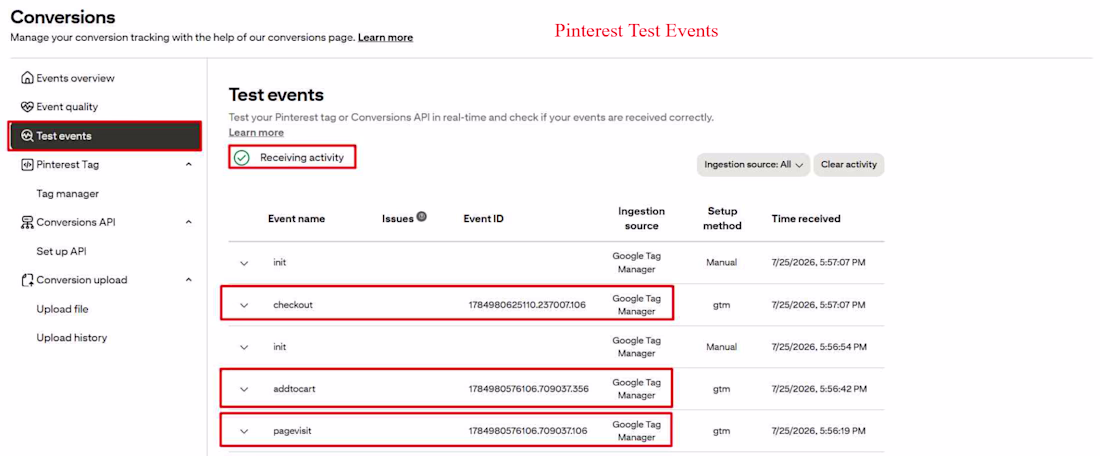Click Manual setup method in first init row
The width and height of the screenshot is (1100, 456).
pos(722,263)
